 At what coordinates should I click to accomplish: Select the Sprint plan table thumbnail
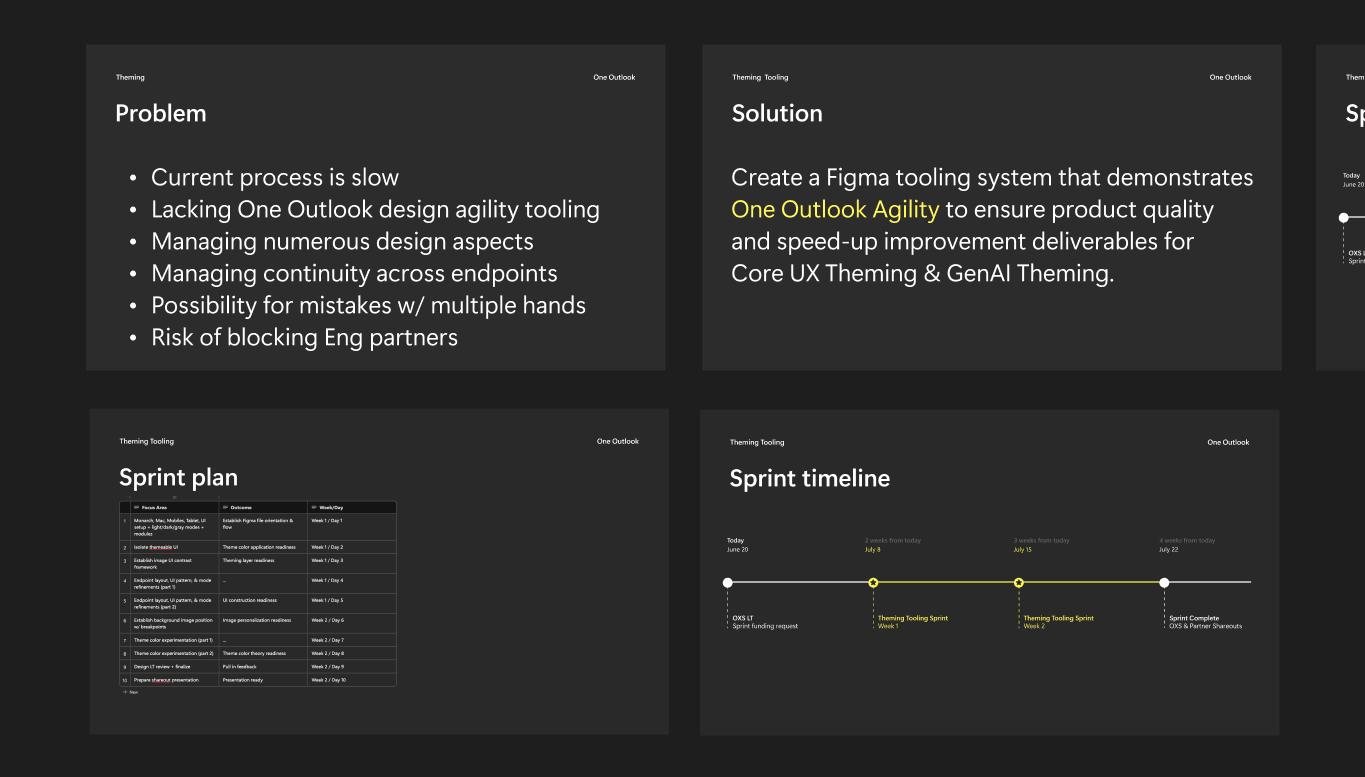(x=258, y=594)
